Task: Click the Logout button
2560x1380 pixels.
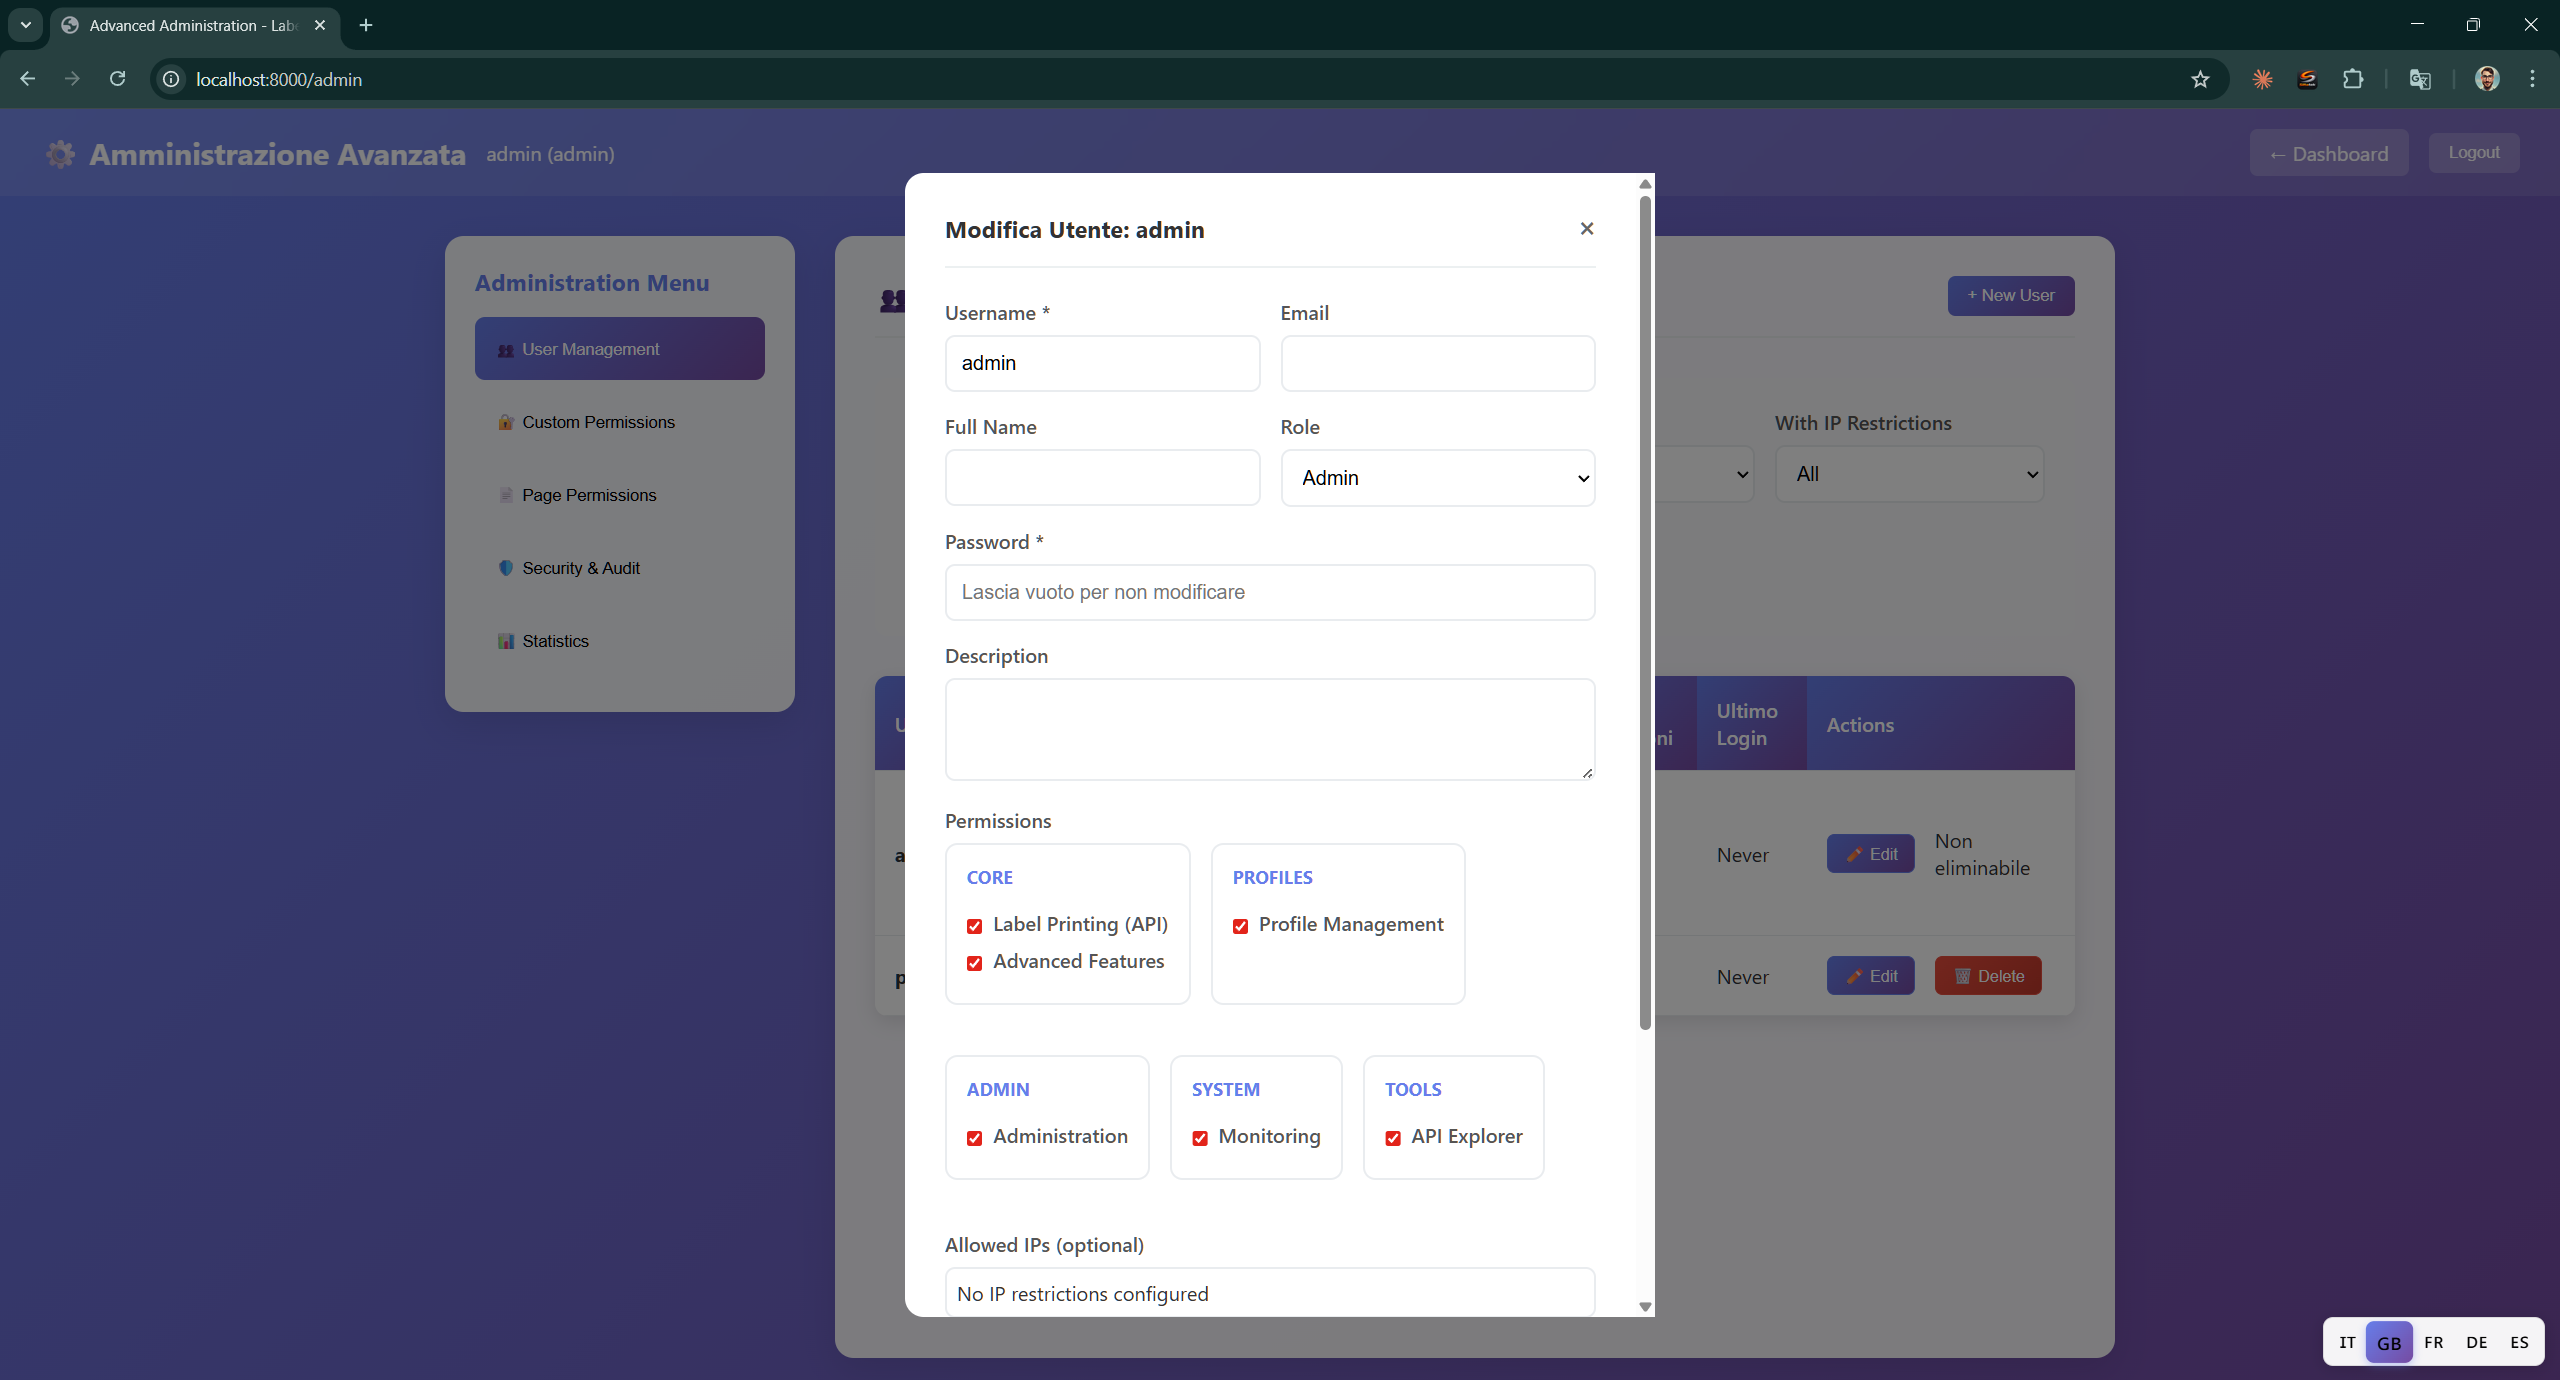Action: pos(2474,152)
